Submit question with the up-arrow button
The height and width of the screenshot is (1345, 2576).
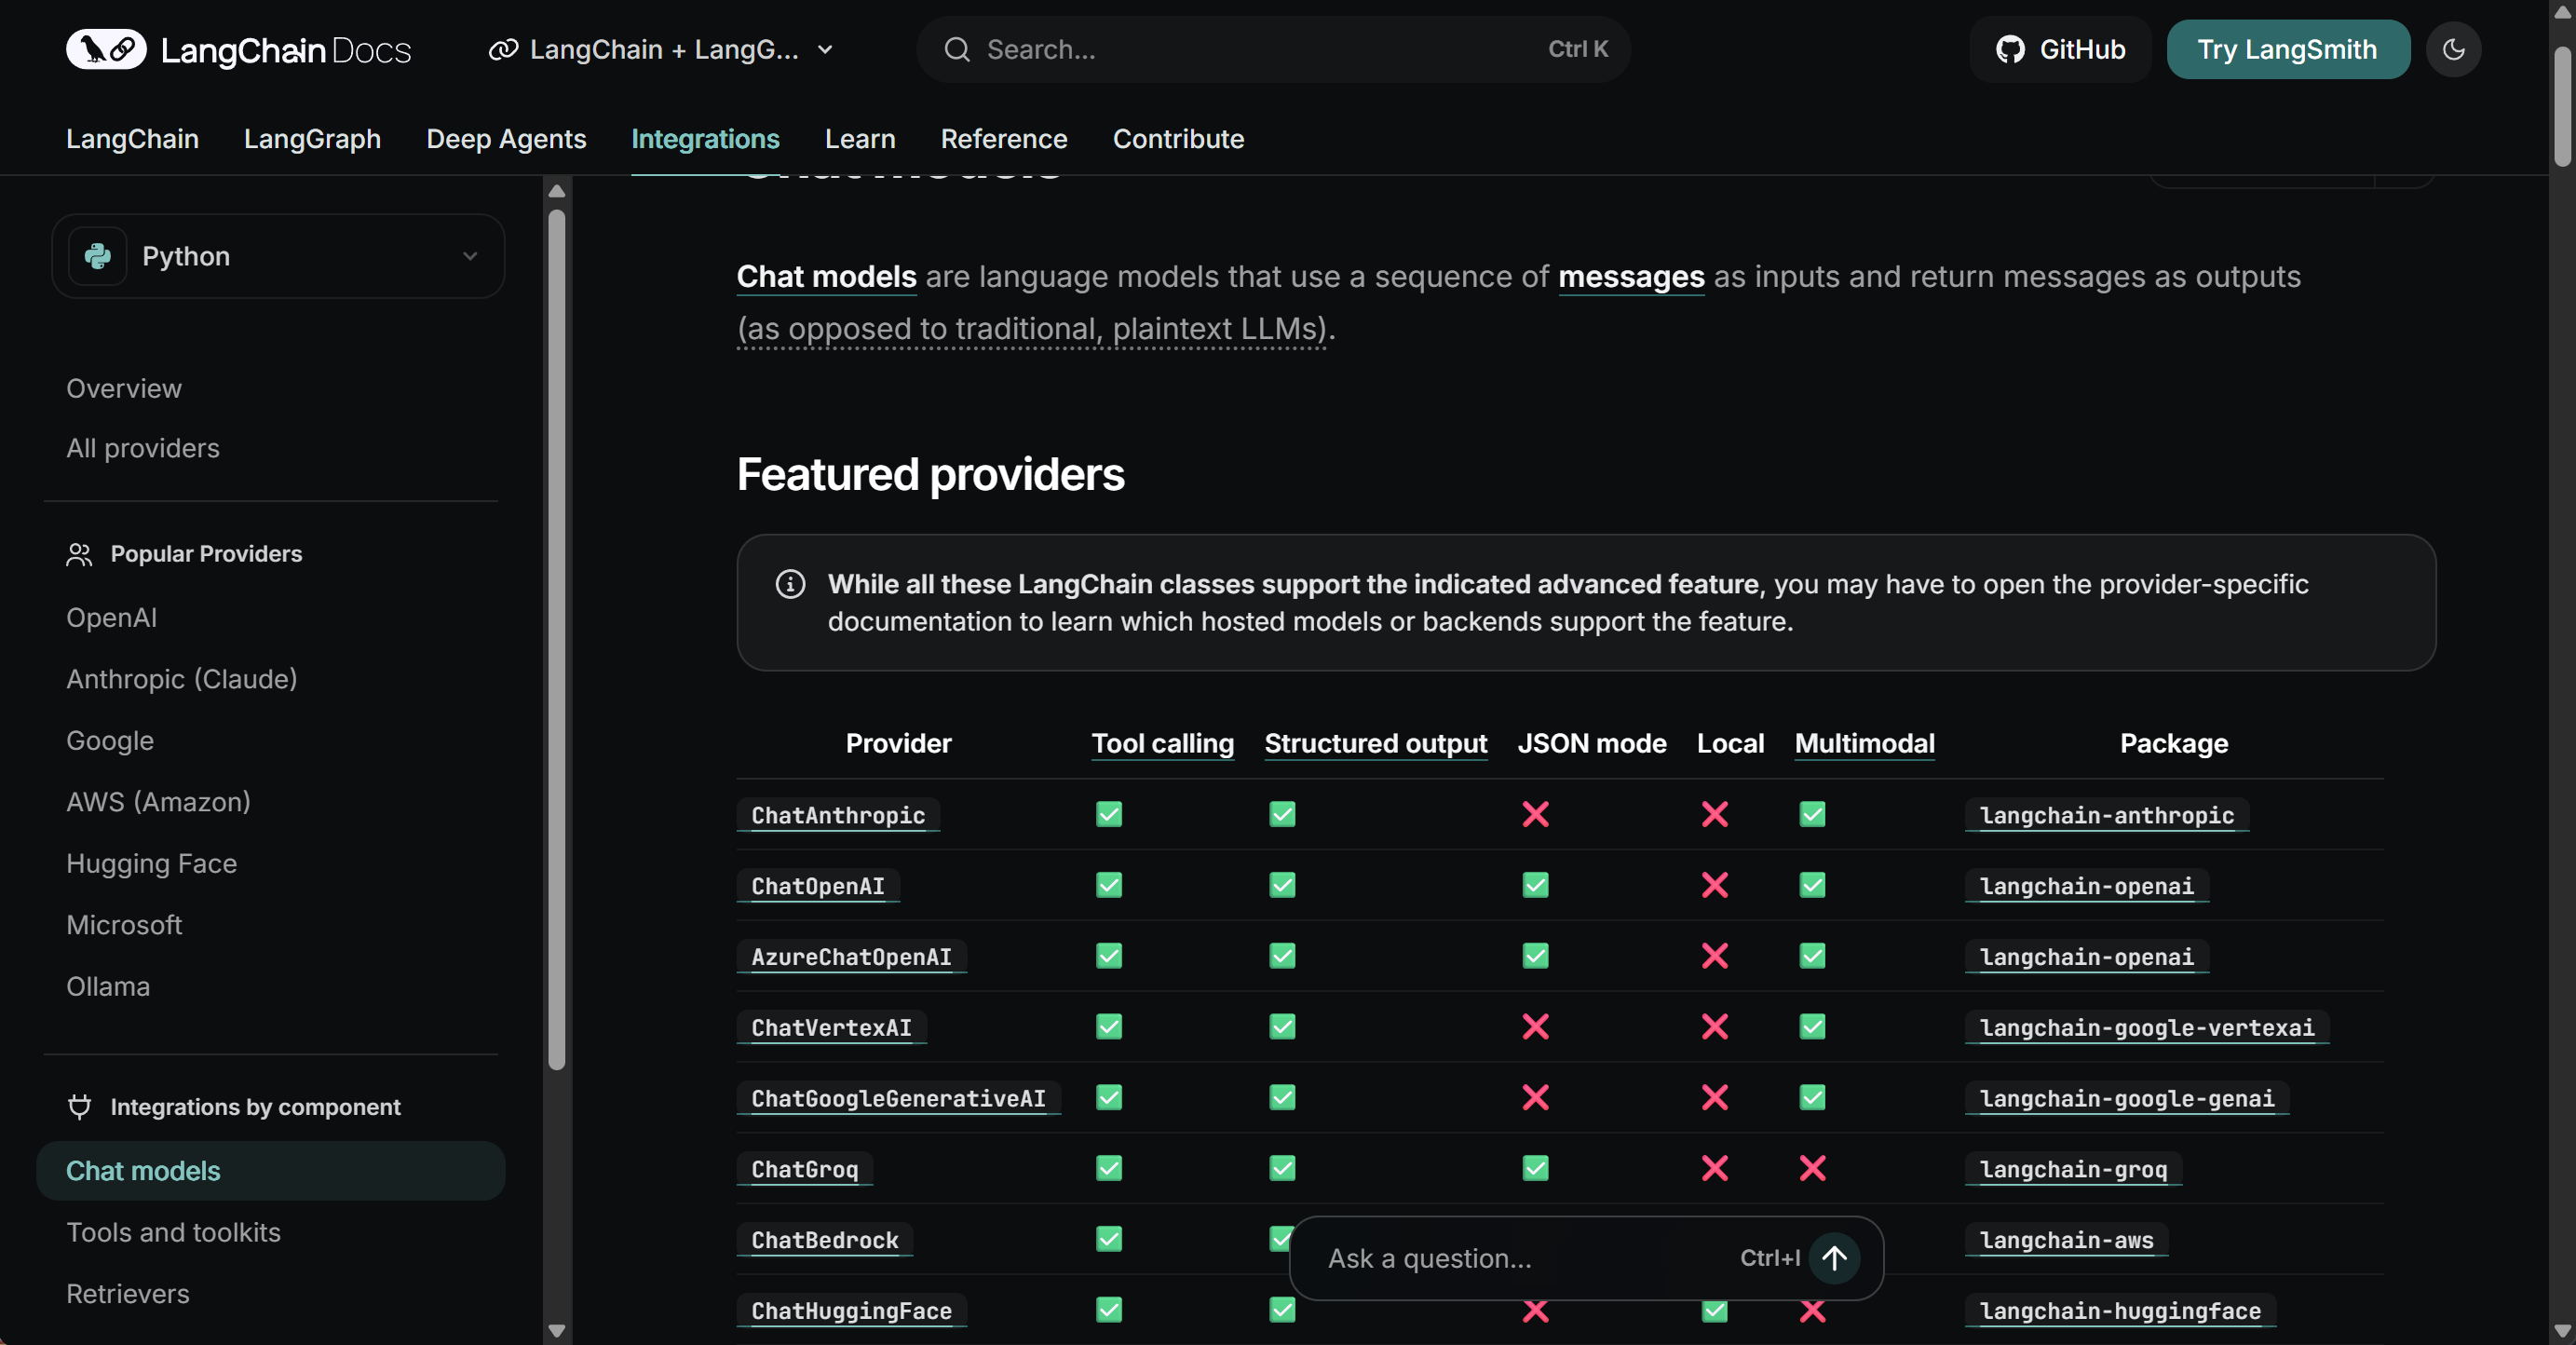[x=1834, y=1258]
